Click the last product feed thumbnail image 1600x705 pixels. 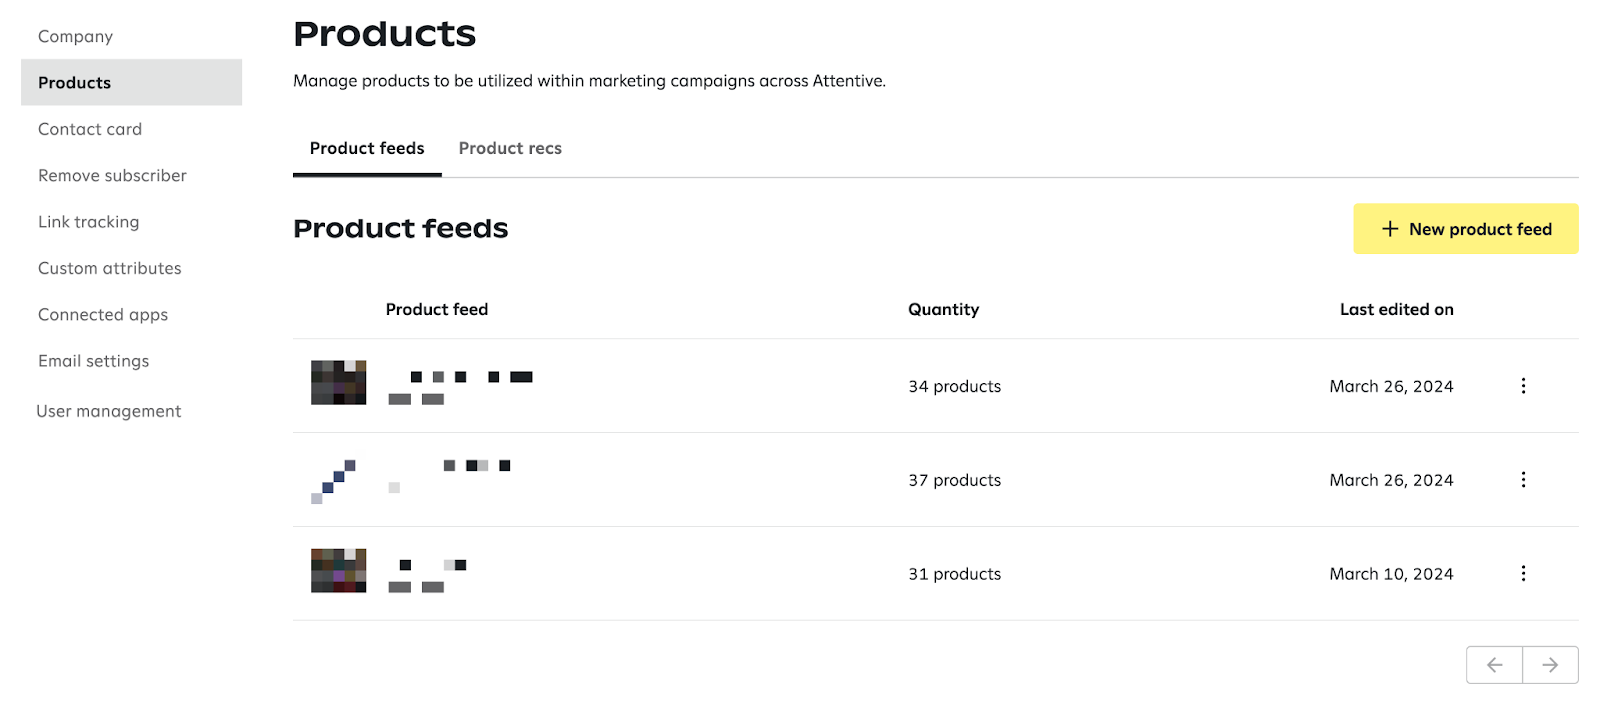(x=338, y=571)
